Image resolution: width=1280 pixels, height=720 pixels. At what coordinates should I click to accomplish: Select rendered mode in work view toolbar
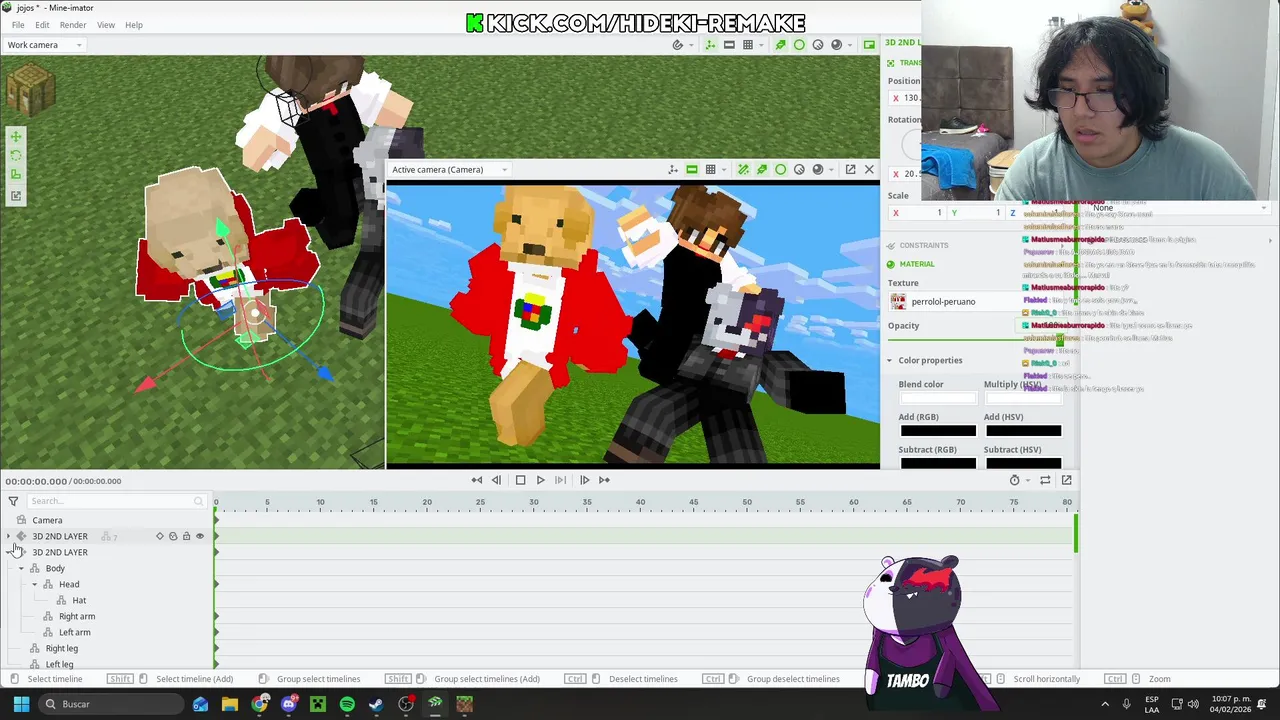[837, 45]
